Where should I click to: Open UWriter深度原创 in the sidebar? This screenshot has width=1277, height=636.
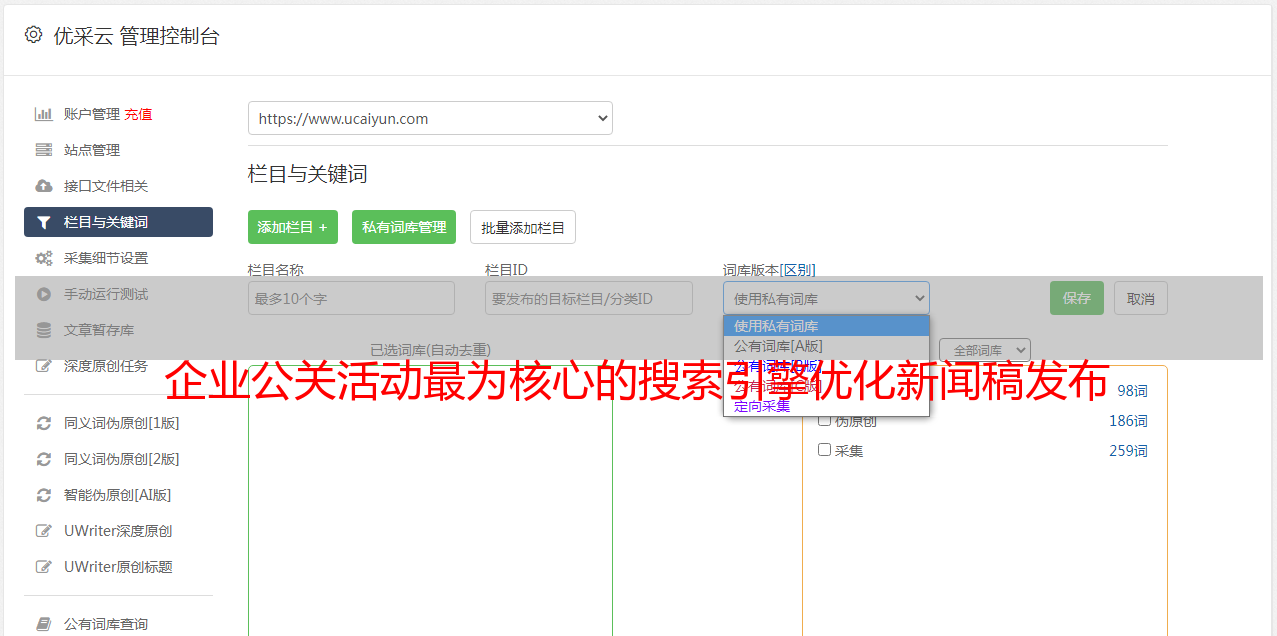[118, 531]
